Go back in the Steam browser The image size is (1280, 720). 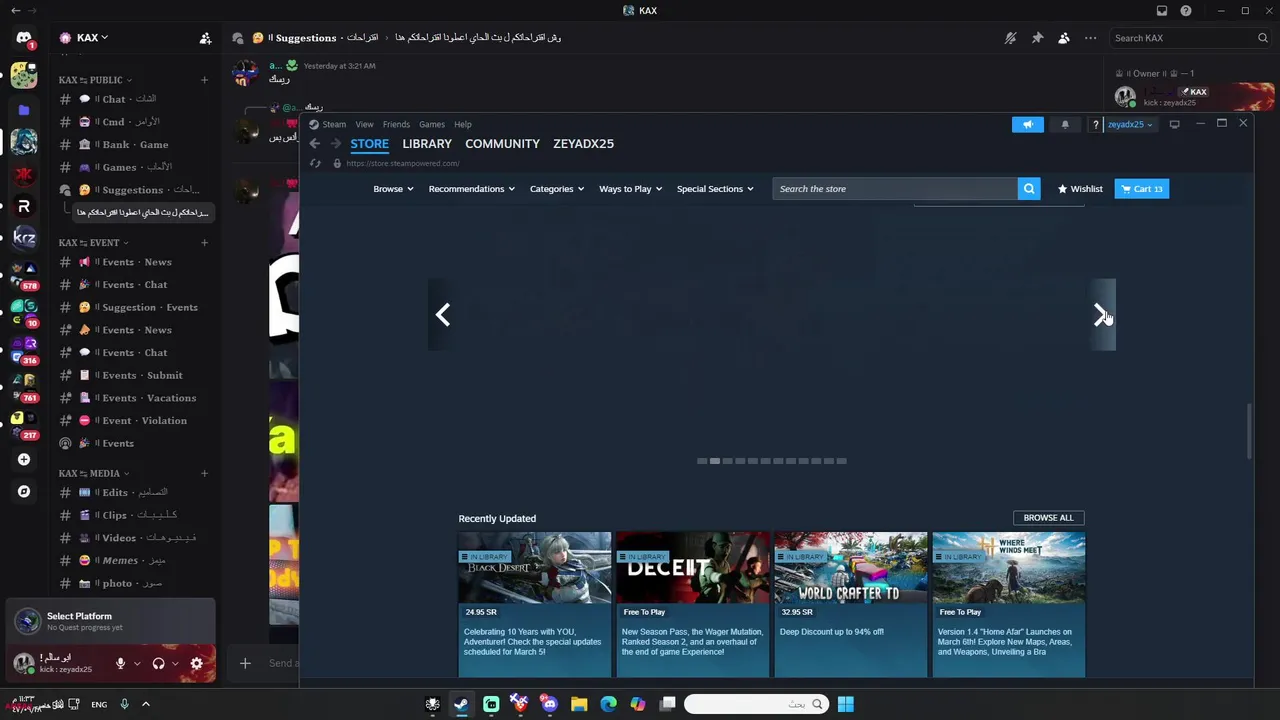coord(315,144)
